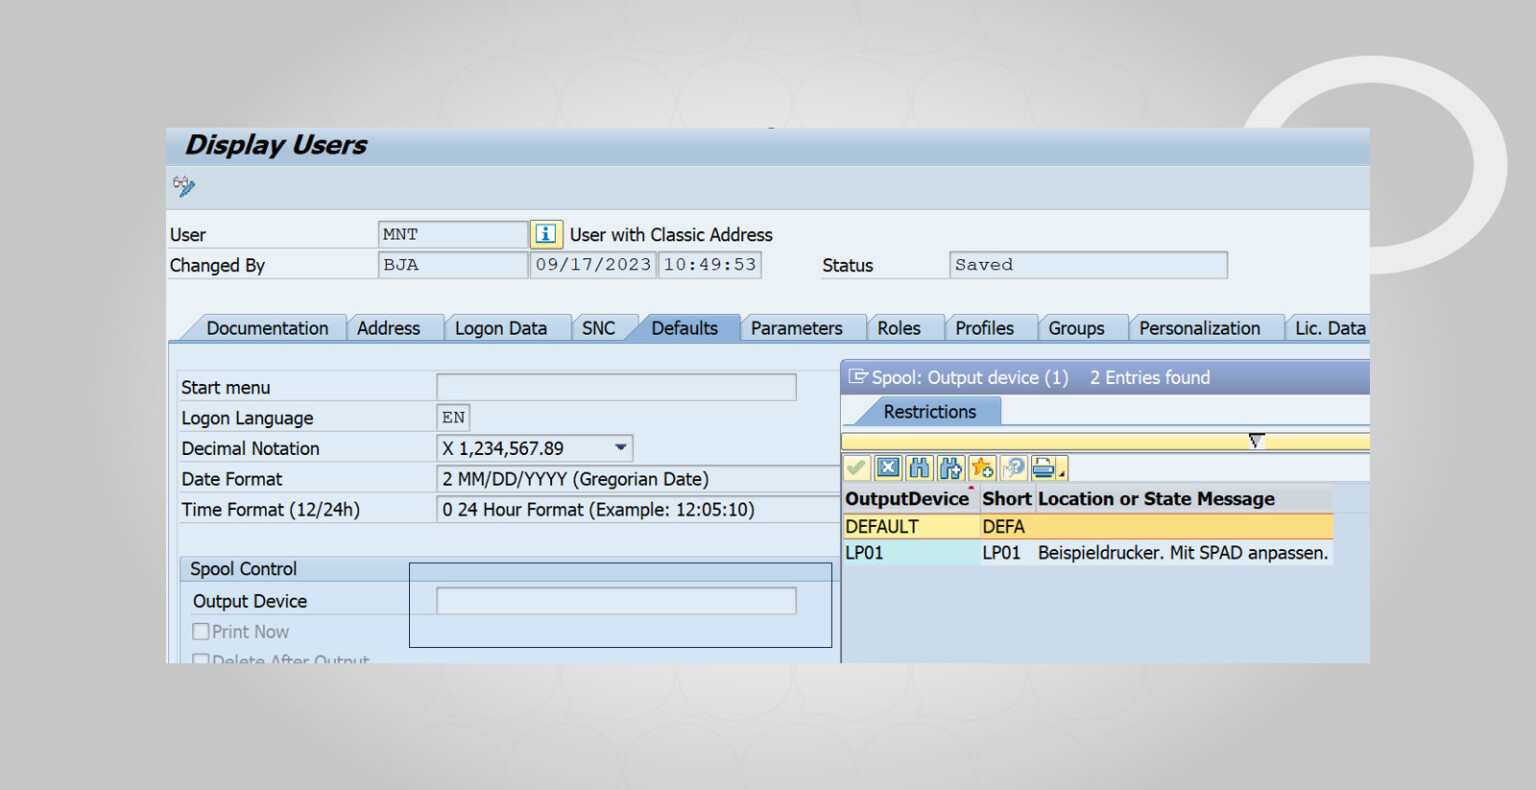The height and width of the screenshot is (790, 1536).
Task: Click the star Add to Personal List icon
Action: [982, 468]
